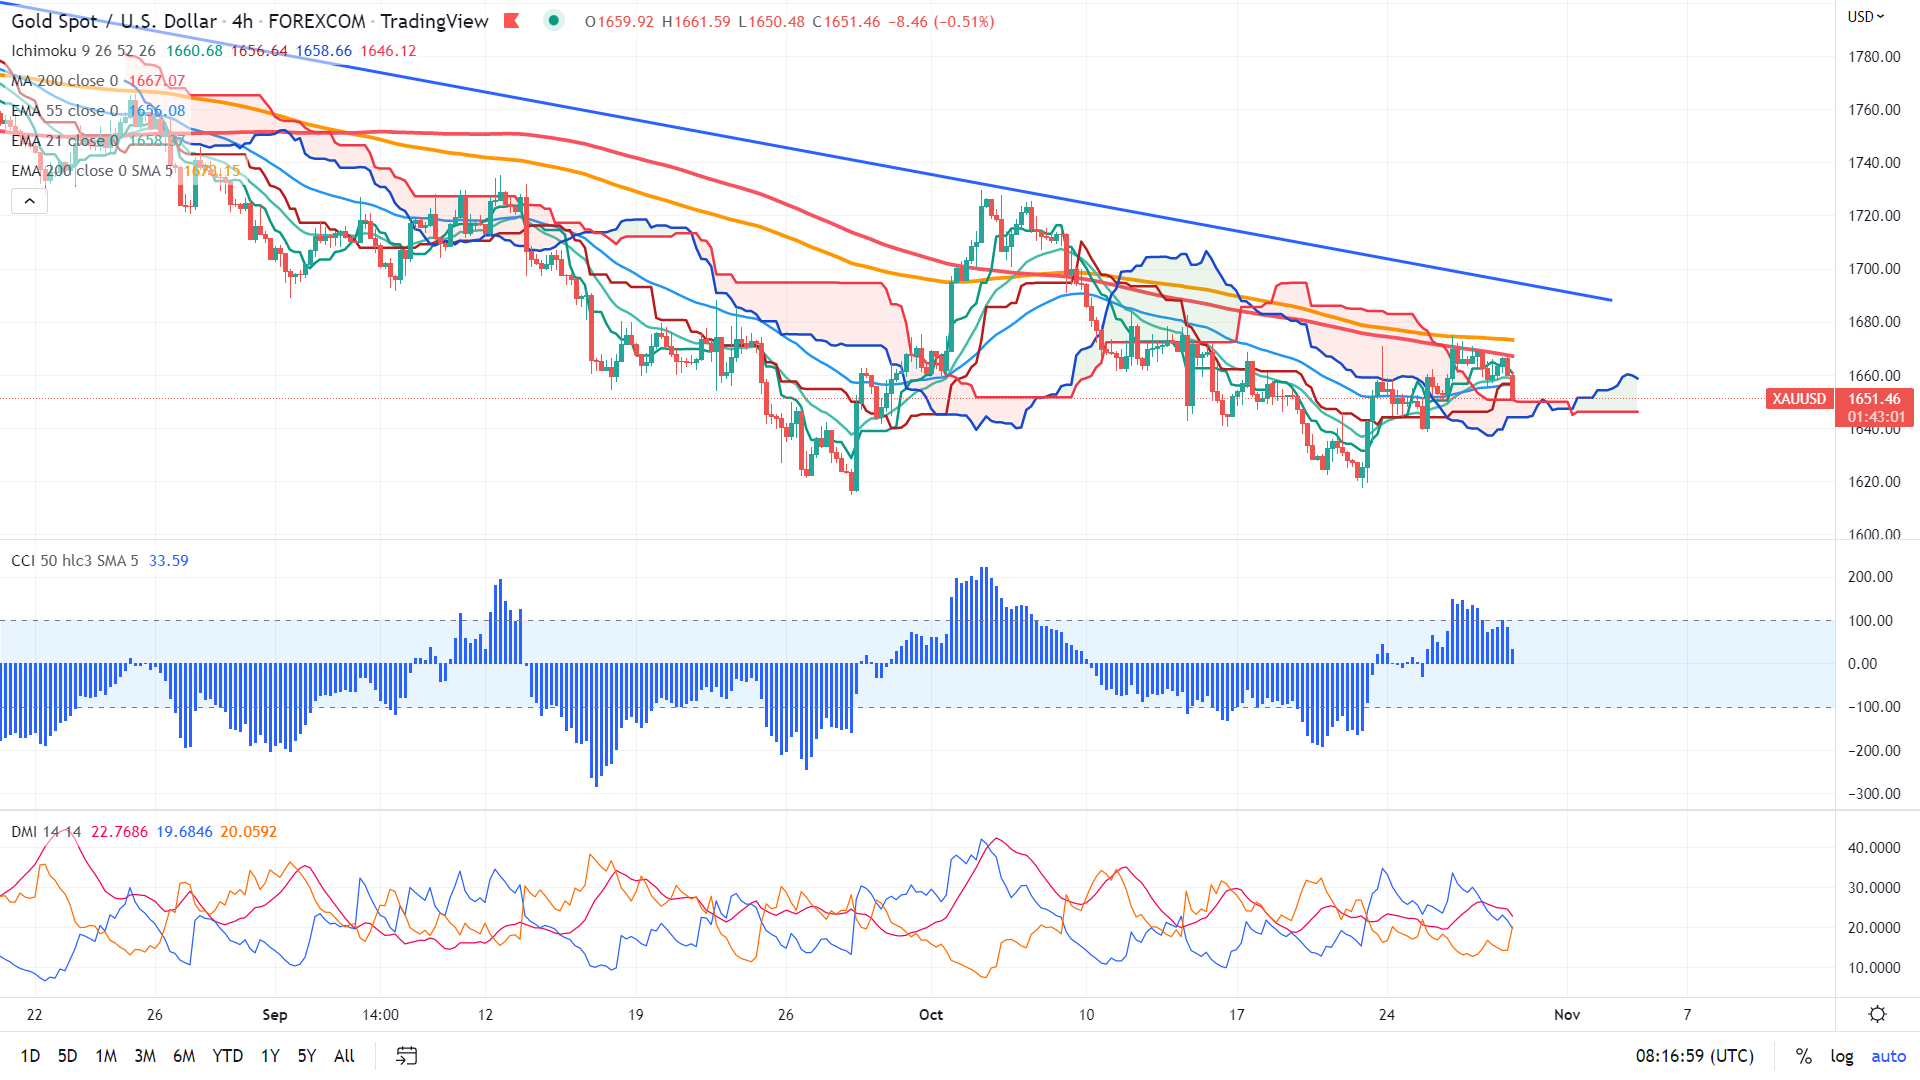
Task: Click the green market status dot
Action: [x=553, y=21]
